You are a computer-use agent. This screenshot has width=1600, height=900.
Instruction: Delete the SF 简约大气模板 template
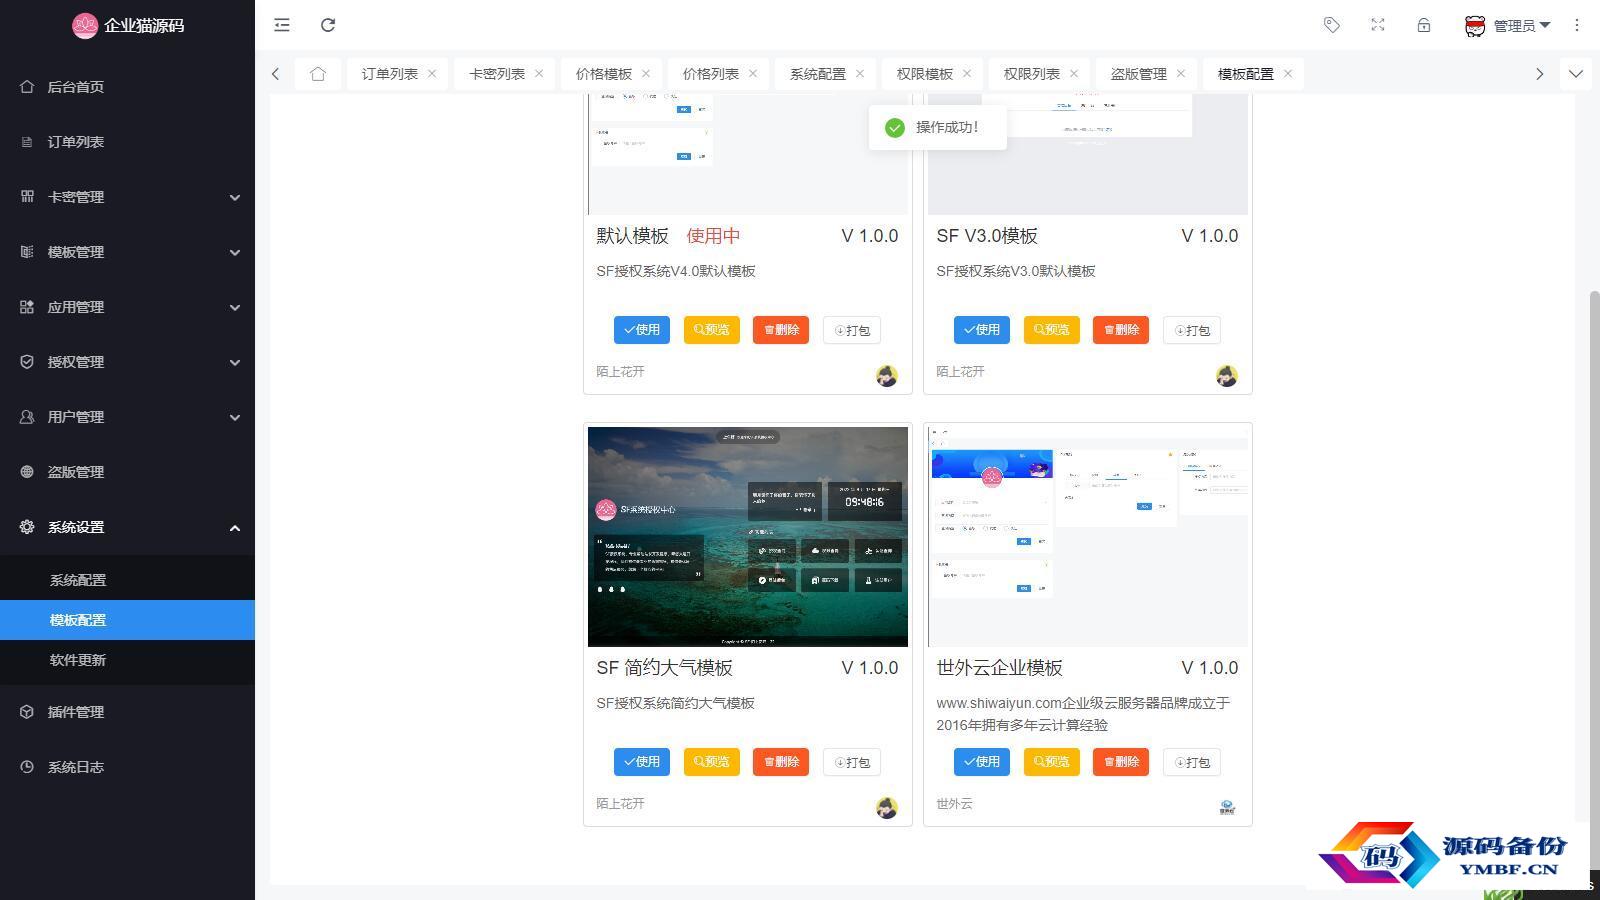point(781,762)
